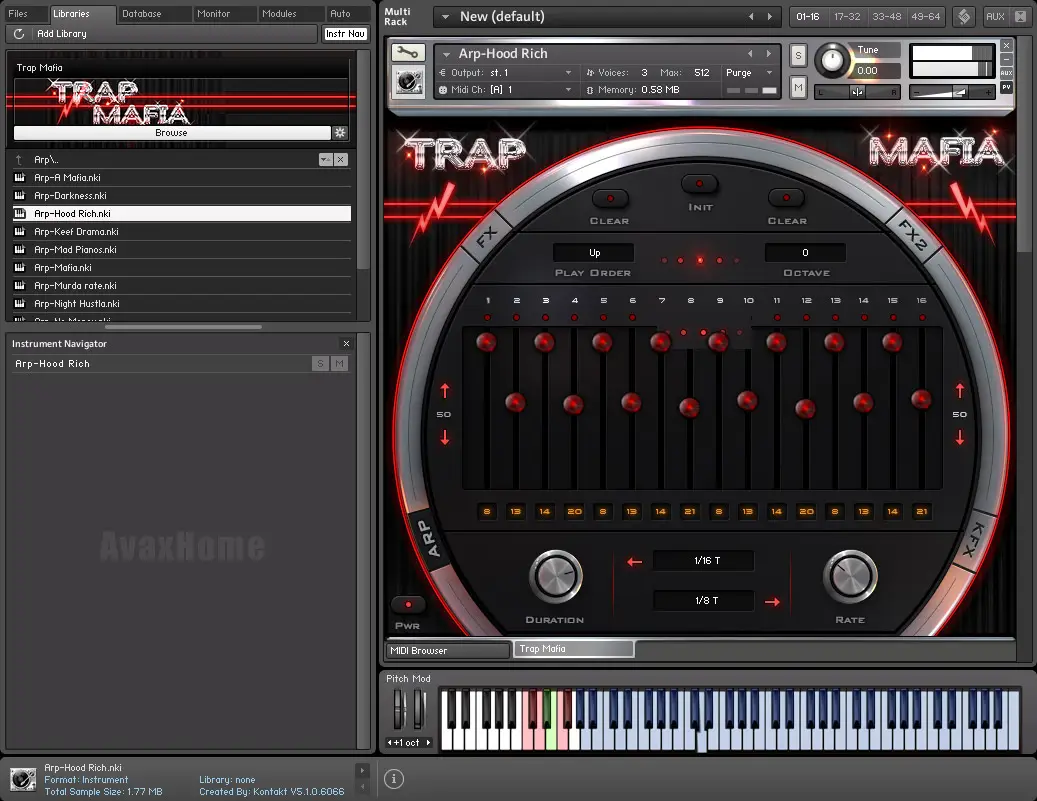The image size is (1037, 801).
Task: Open the MIDI Browser tab
Action: 448,650
